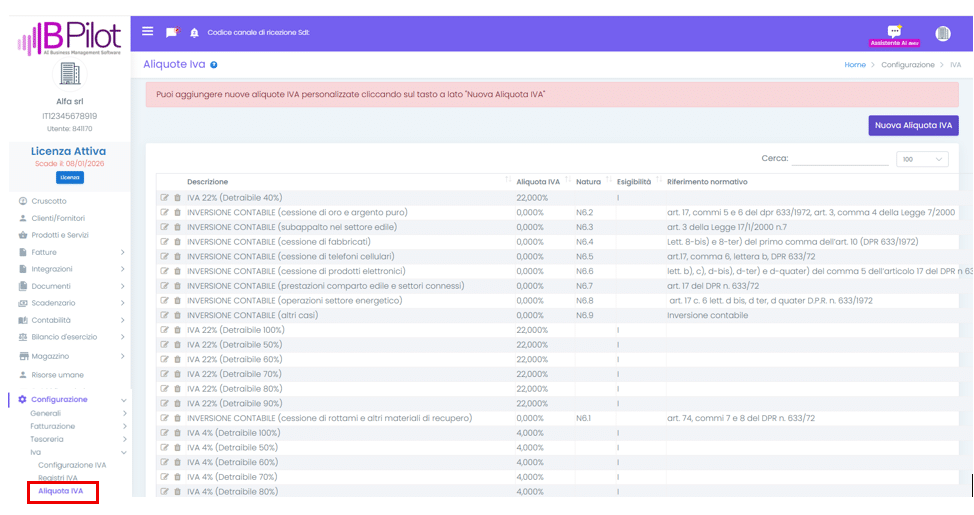
Task: Click the company building logo in sidebar
Action: pyautogui.click(x=70, y=74)
